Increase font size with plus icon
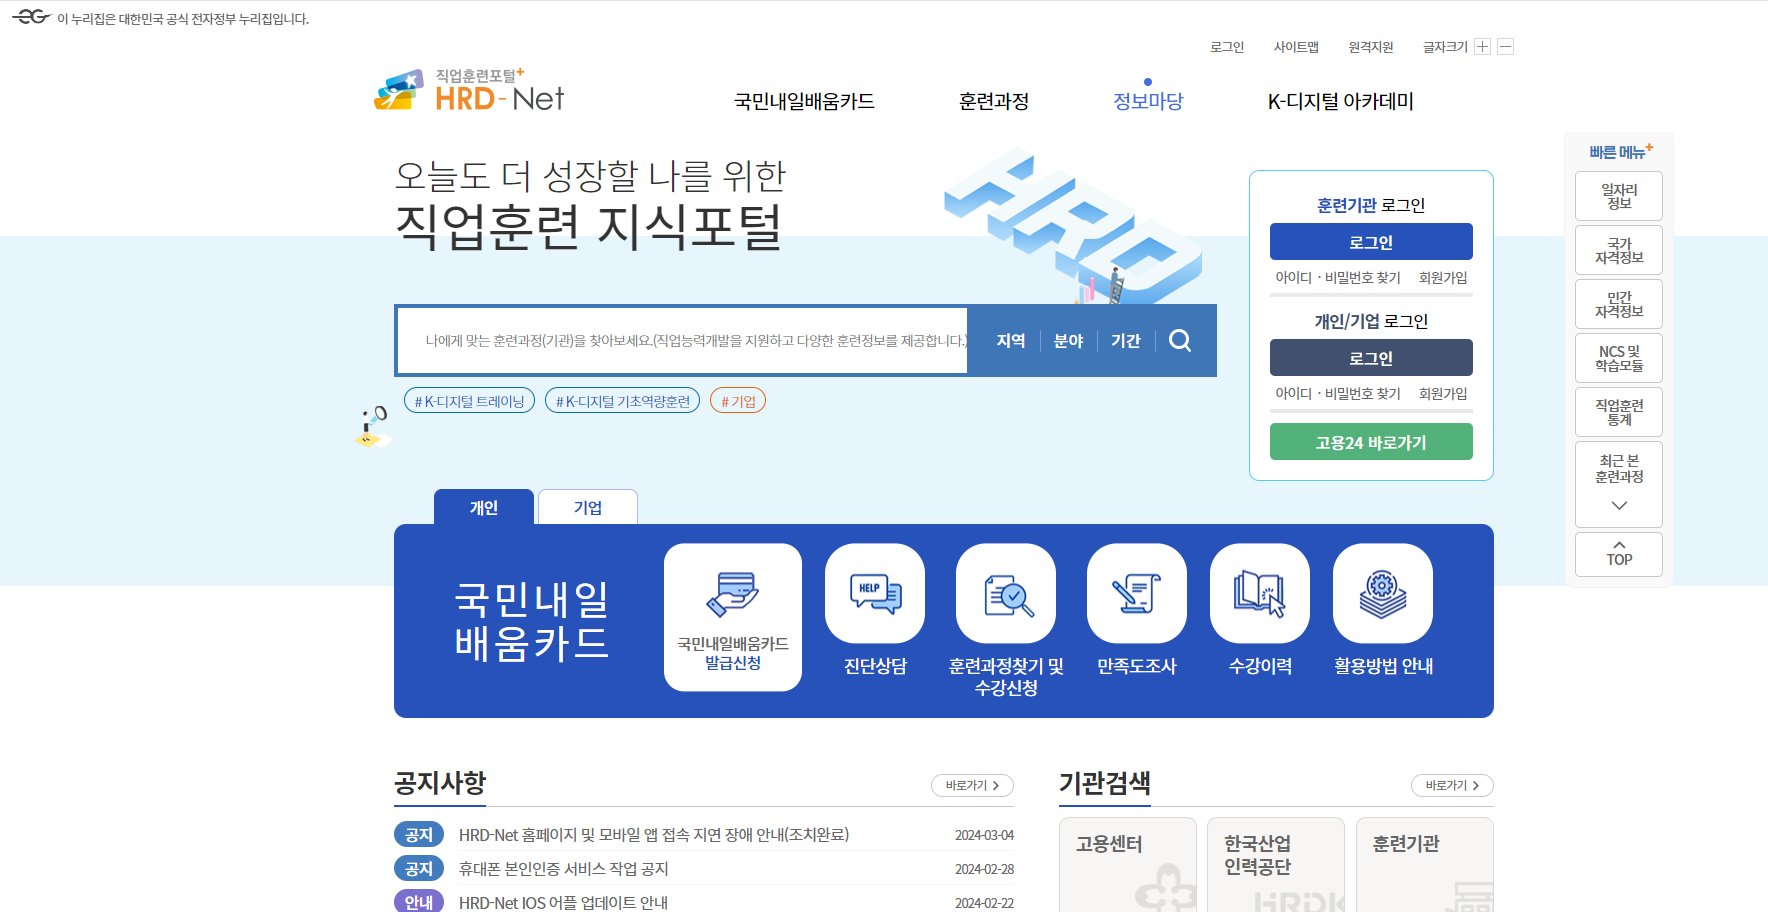Image resolution: width=1768 pixels, height=912 pixels. (1483, 47)
